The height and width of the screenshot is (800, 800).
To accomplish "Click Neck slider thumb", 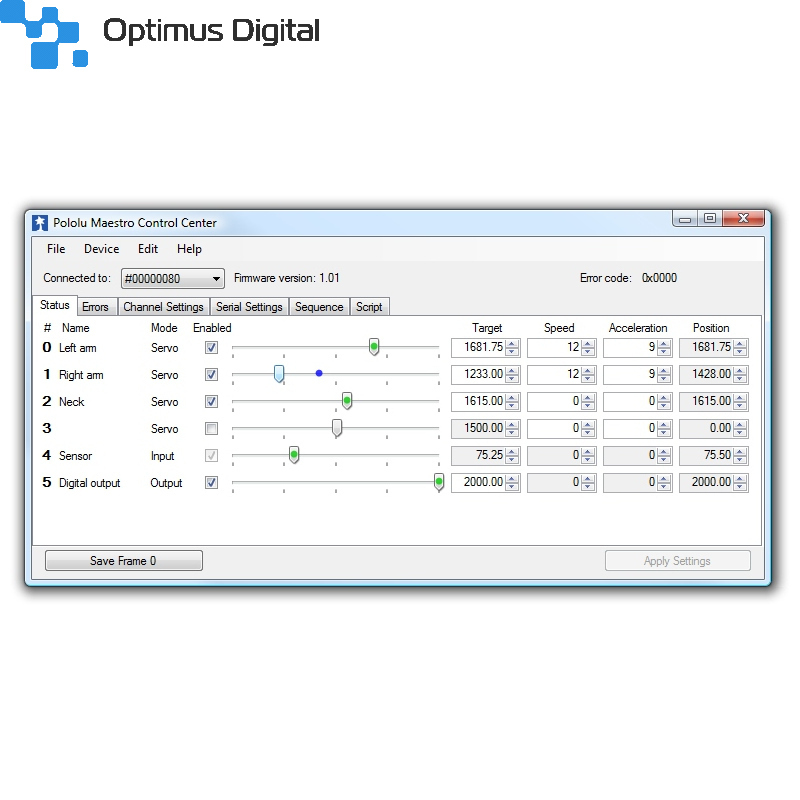I will pos(347,401).
